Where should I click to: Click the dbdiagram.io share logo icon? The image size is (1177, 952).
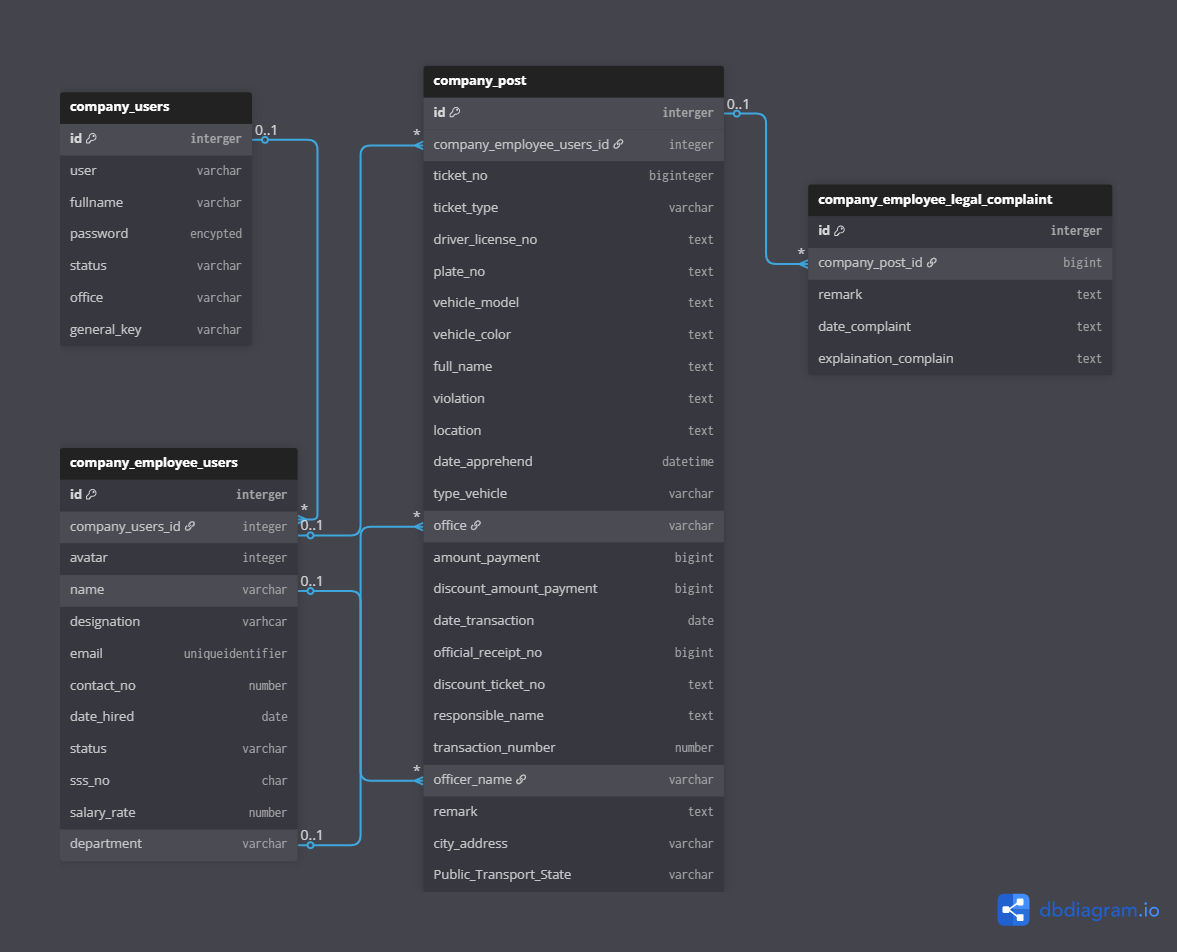click(1013, 909)
